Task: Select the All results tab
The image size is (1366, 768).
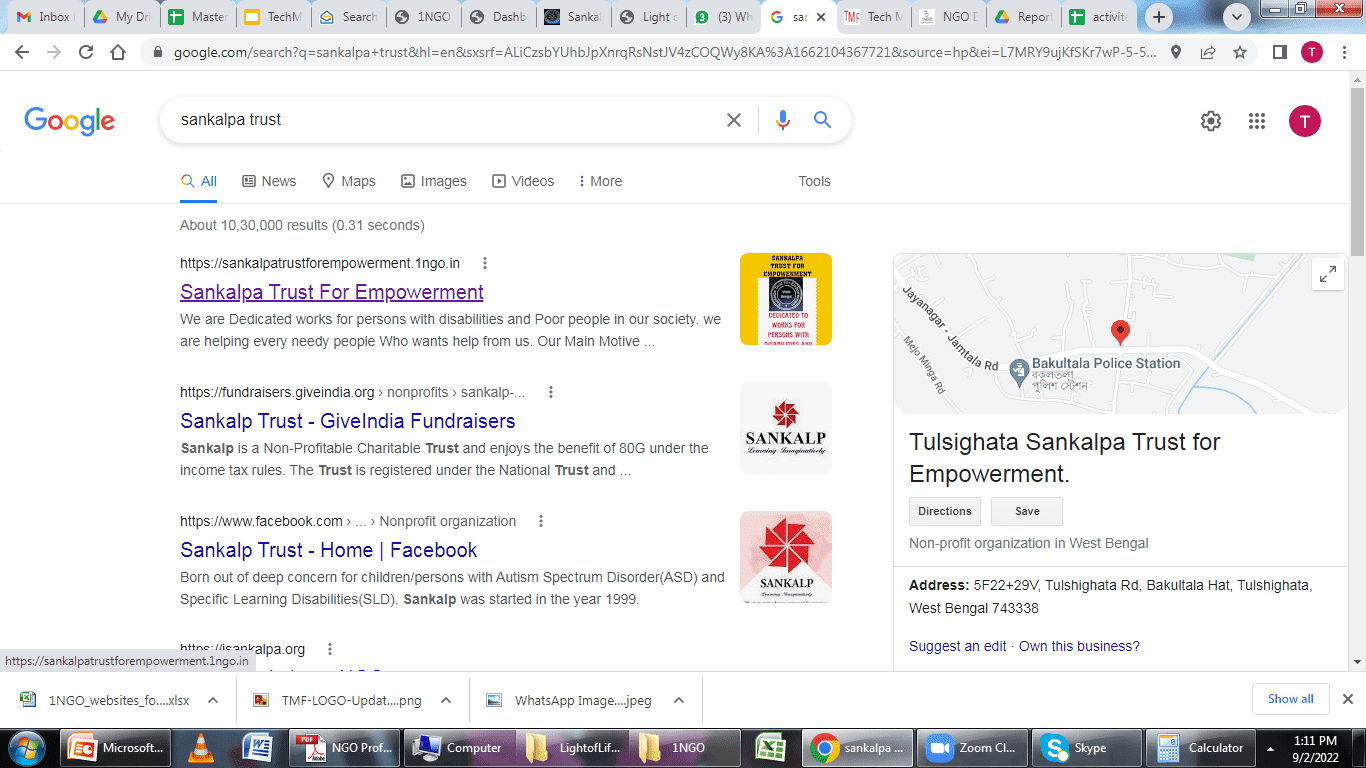Action: [199, 181]
